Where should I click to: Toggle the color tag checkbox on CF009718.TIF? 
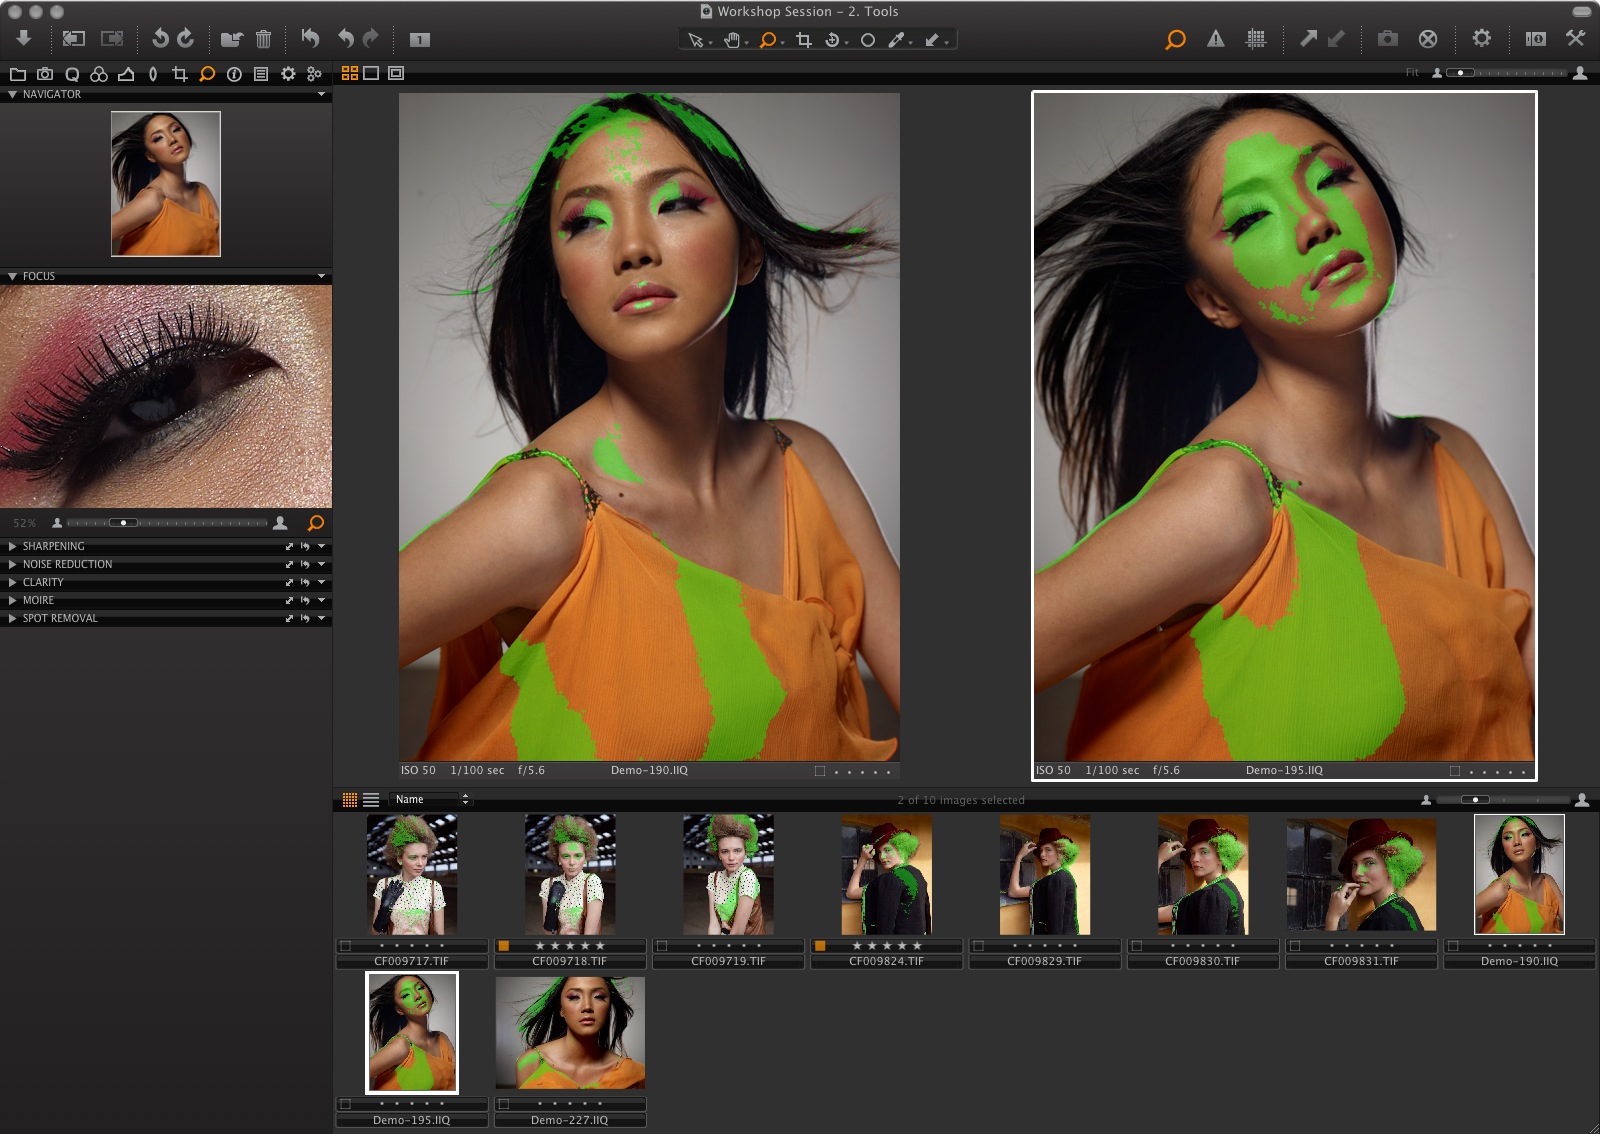pyautogui.click(x=505, y=948)
